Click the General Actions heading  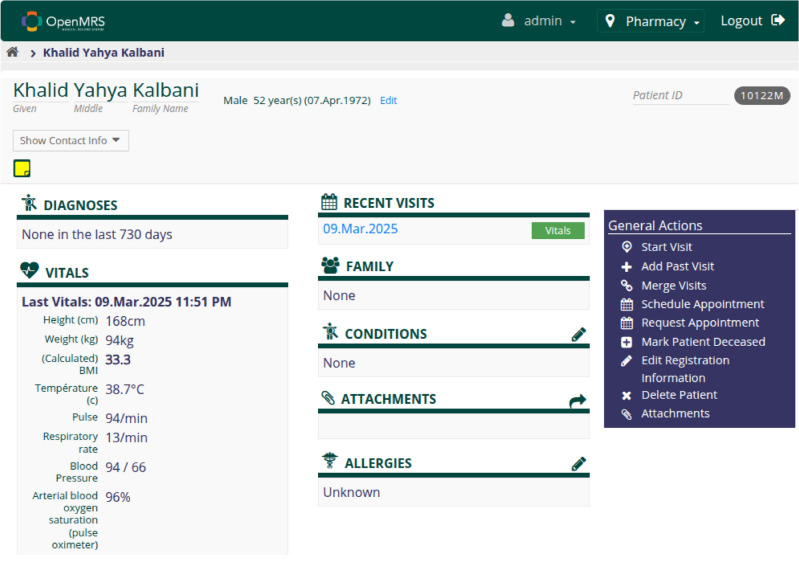(655, 226)
